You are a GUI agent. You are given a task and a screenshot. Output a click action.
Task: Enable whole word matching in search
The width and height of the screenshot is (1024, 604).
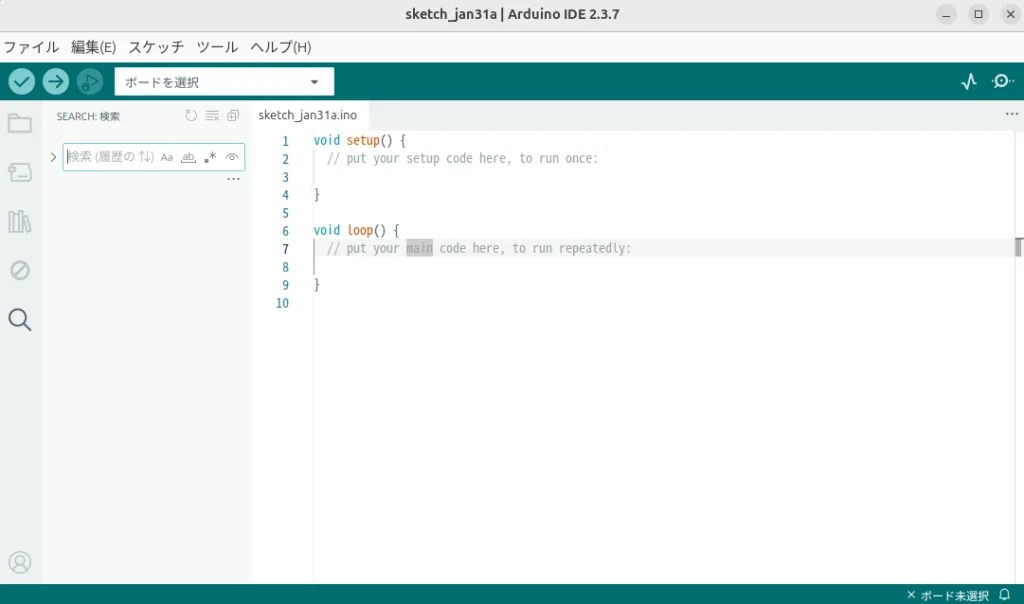click(188, 157)
